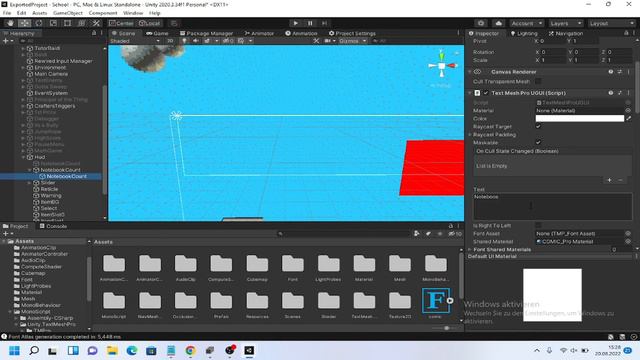Viewport: 640px width, 360px height.
Task: Click the Play button
Action: 296,23
